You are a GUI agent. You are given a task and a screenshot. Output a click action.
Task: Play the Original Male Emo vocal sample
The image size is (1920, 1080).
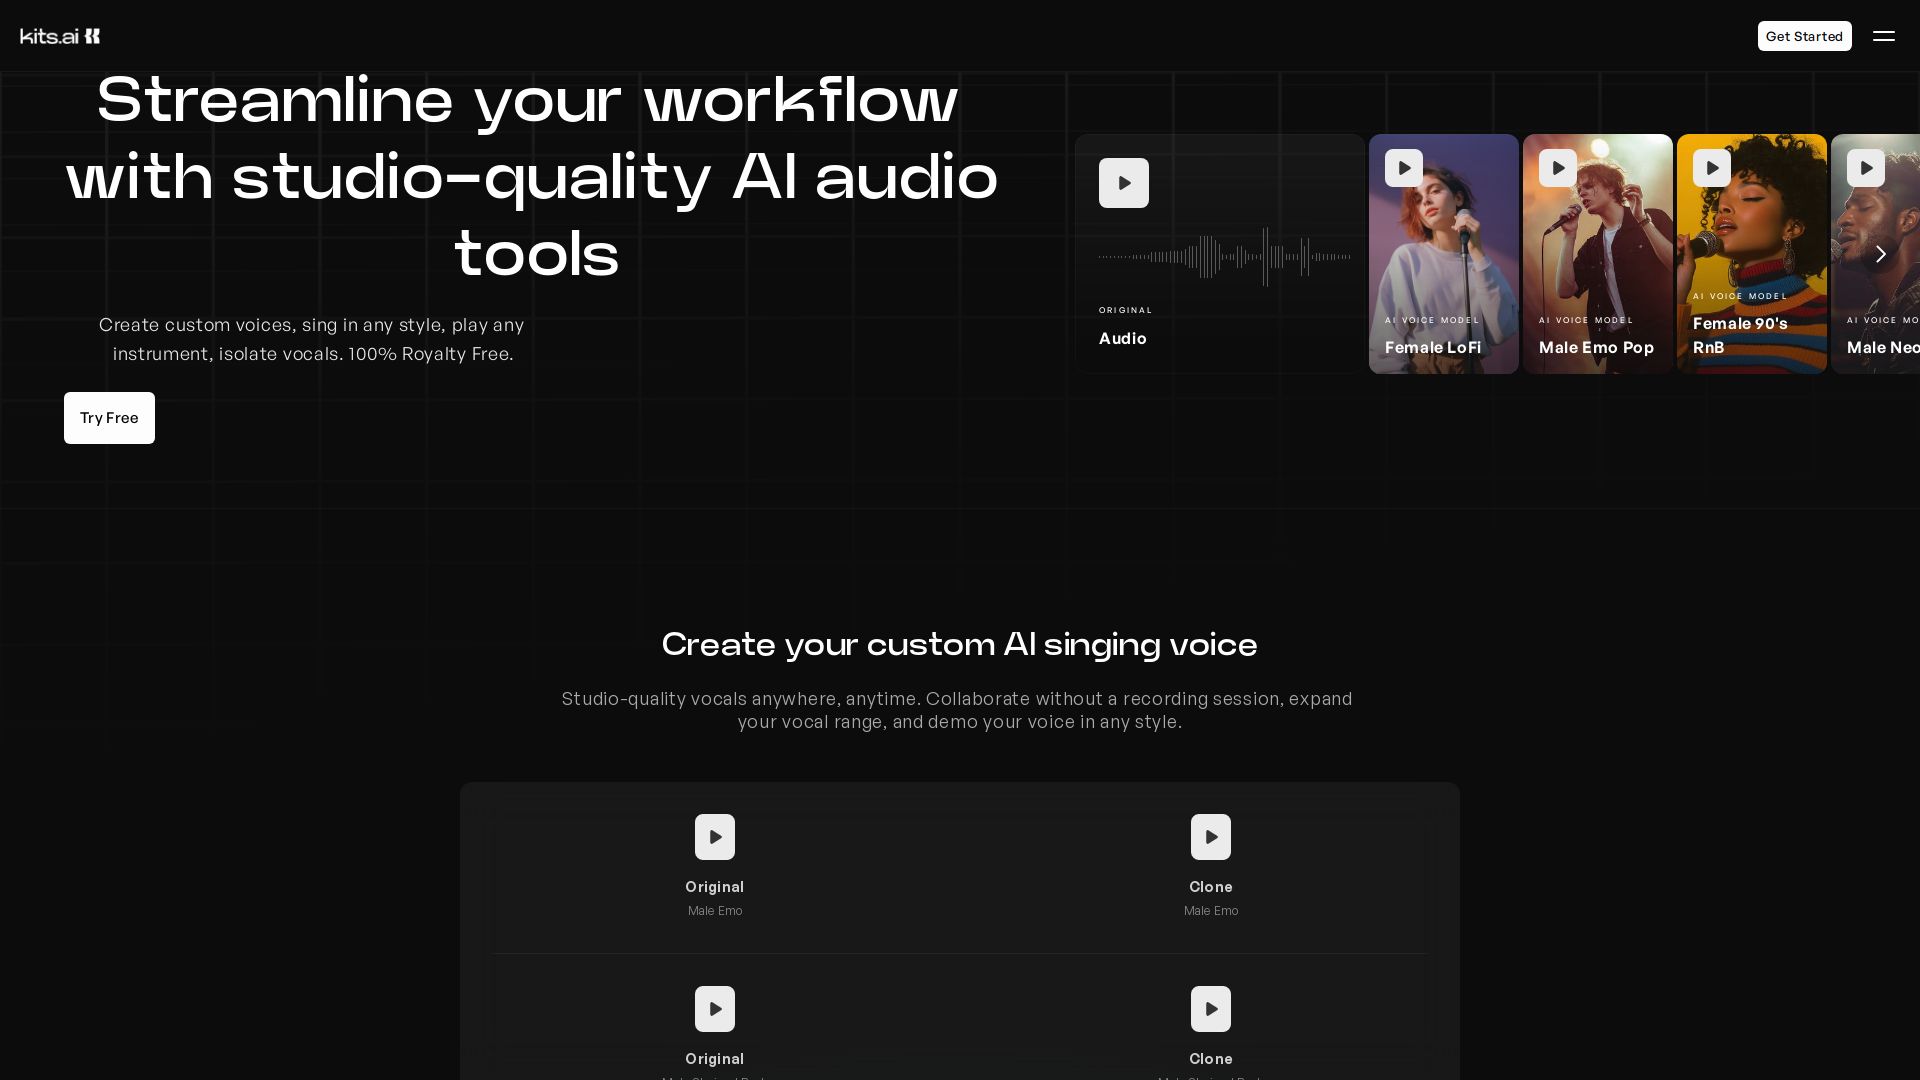click(714, 837)
